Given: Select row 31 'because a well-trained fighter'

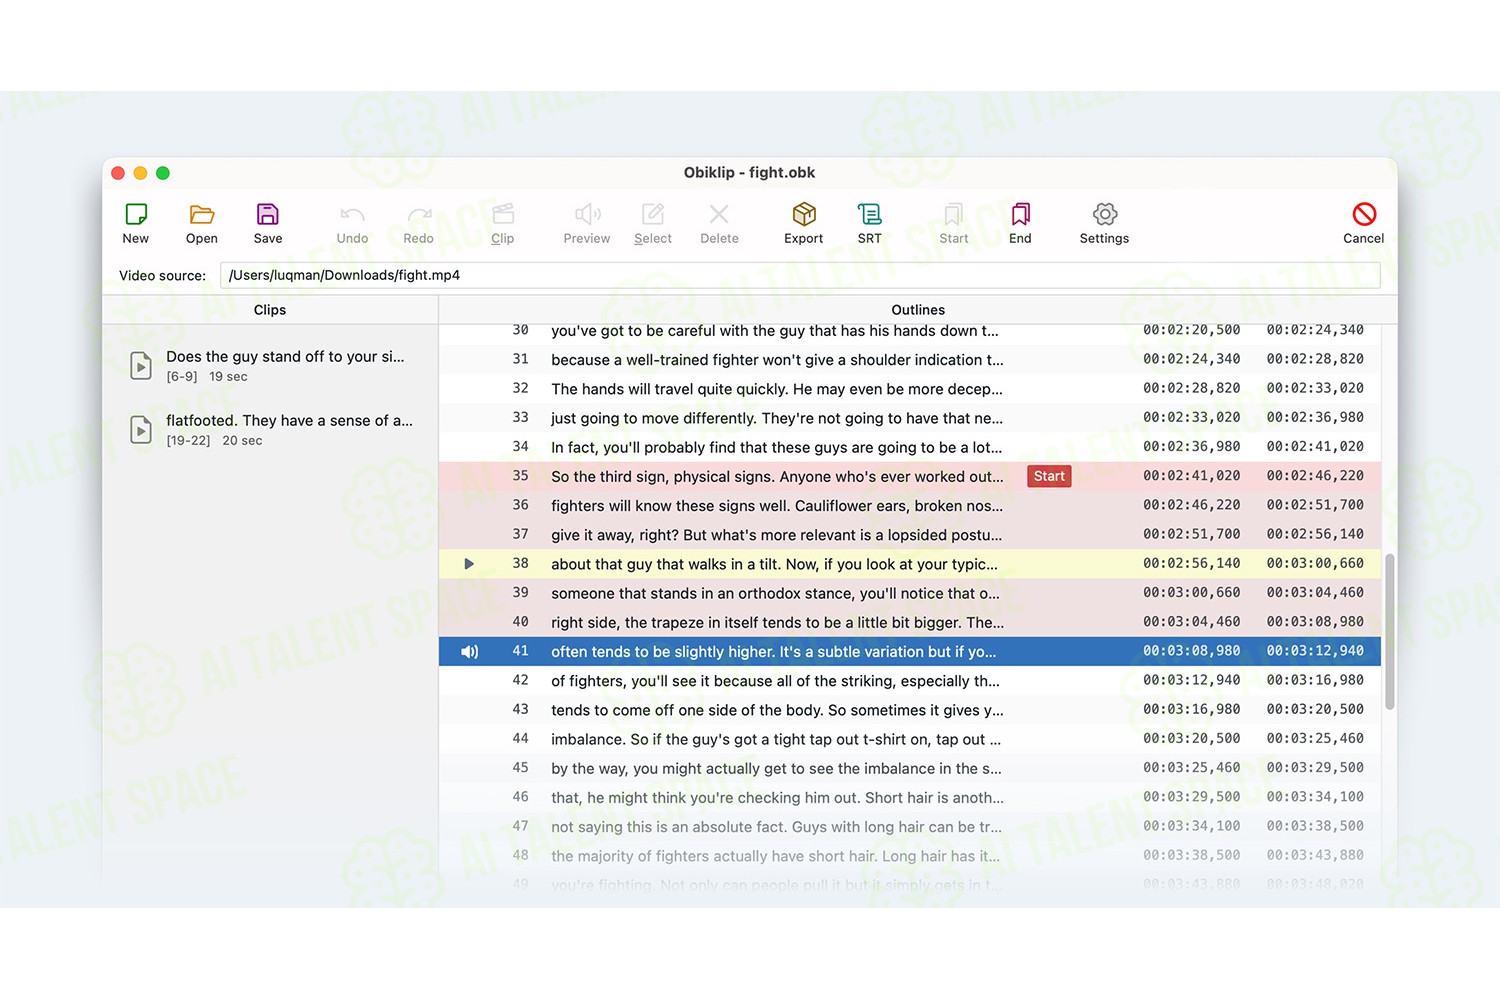Looking at the screenshot, I should pos(910,360).
